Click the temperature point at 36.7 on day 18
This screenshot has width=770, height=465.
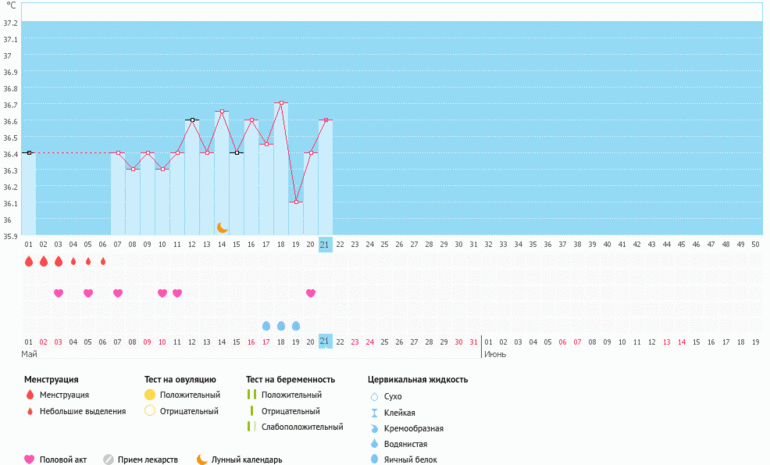pyautogui.click(x=281, y=103)
